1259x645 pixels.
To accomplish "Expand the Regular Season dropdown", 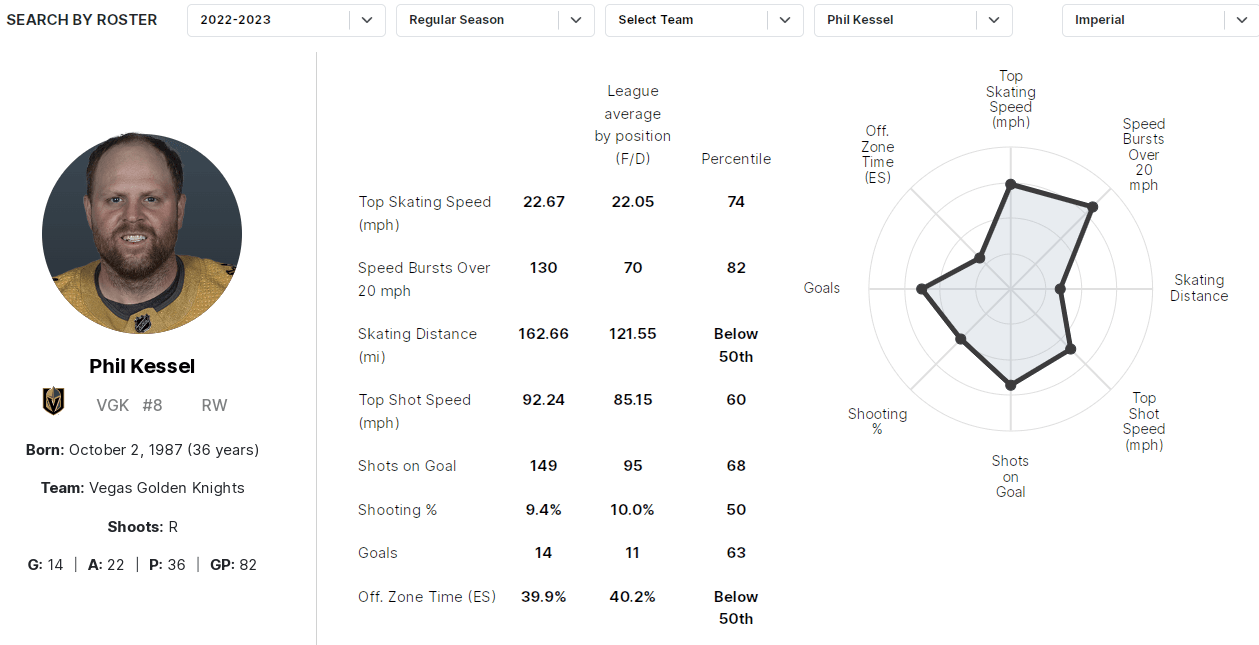I will pyautogui.click(x=478, y=20).
